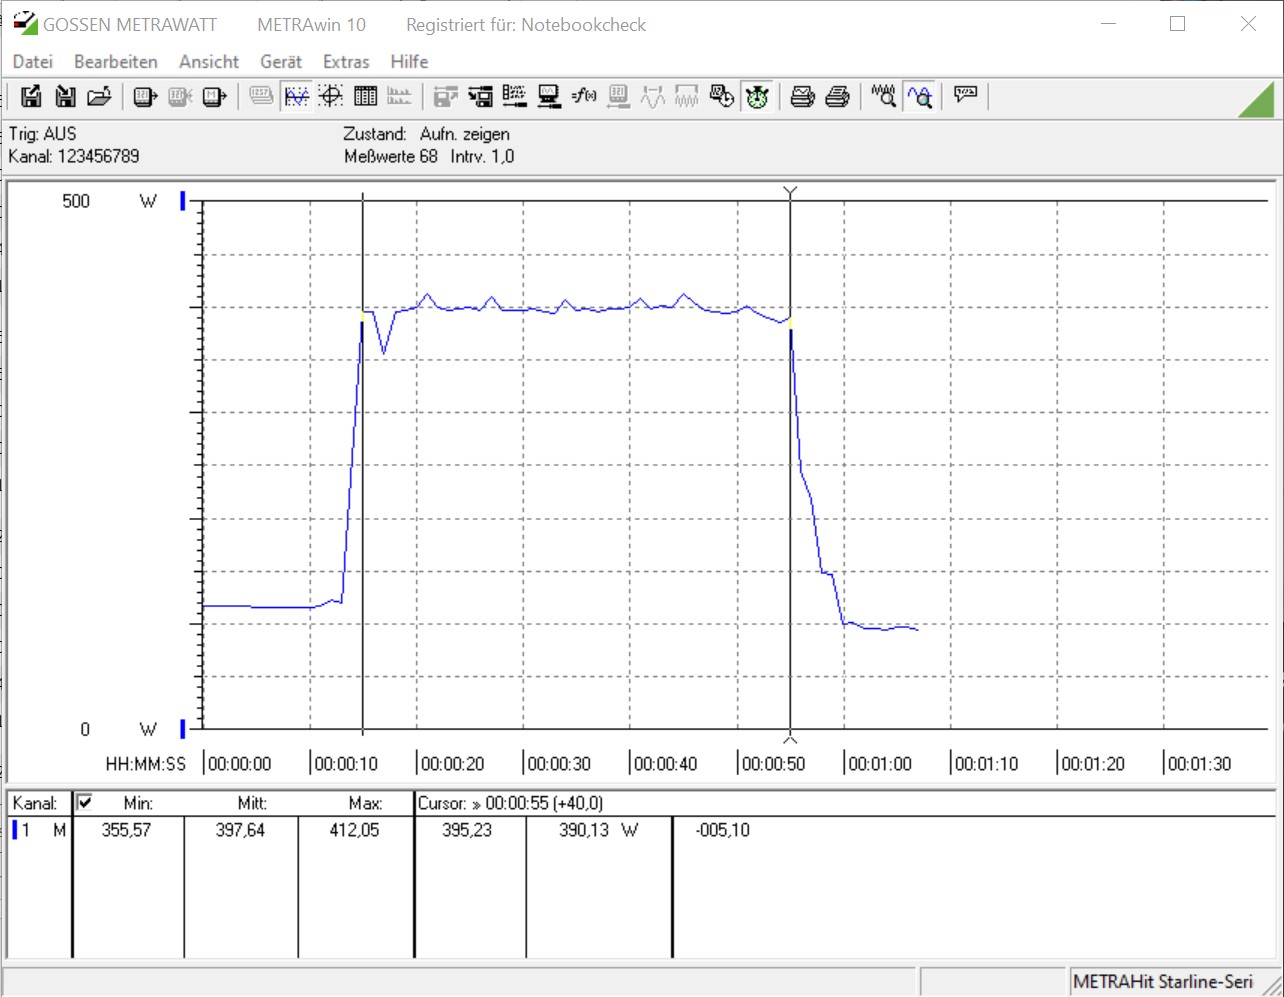The image size is (1284, 997).
Task: Click the cursor marker above the chart
Action: (791, 191)
